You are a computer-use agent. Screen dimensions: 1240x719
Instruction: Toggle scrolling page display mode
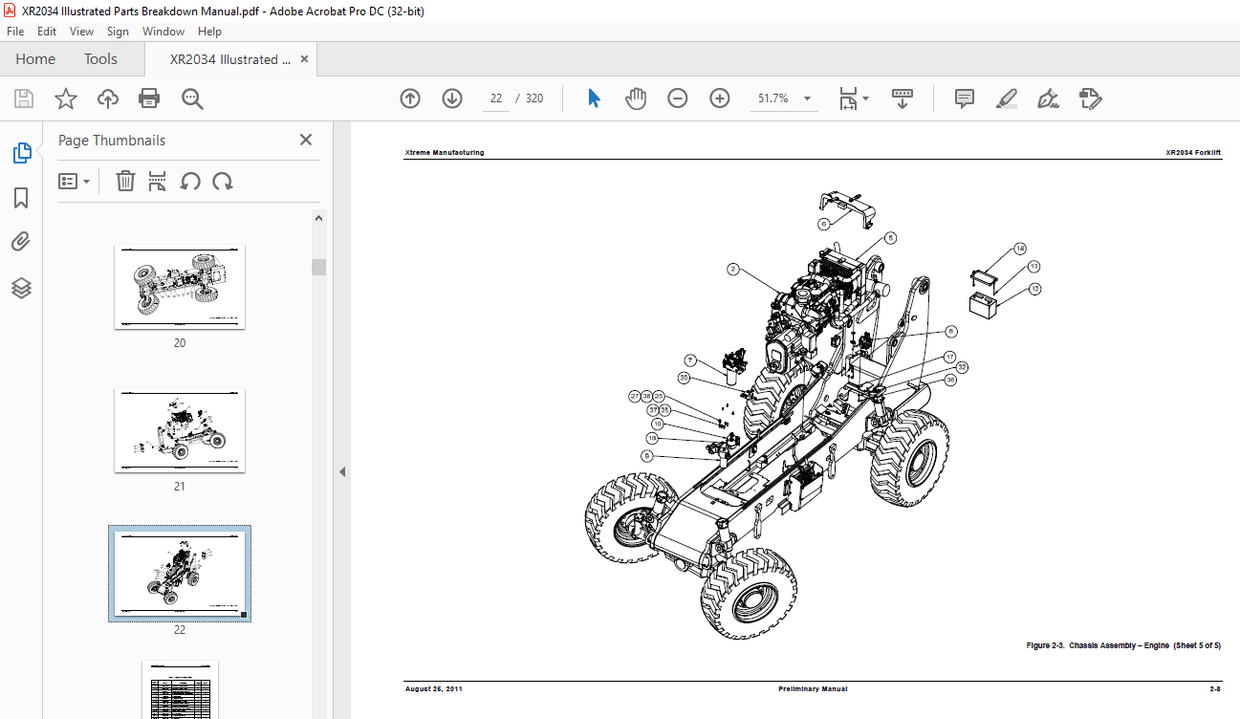click(902, 98)
